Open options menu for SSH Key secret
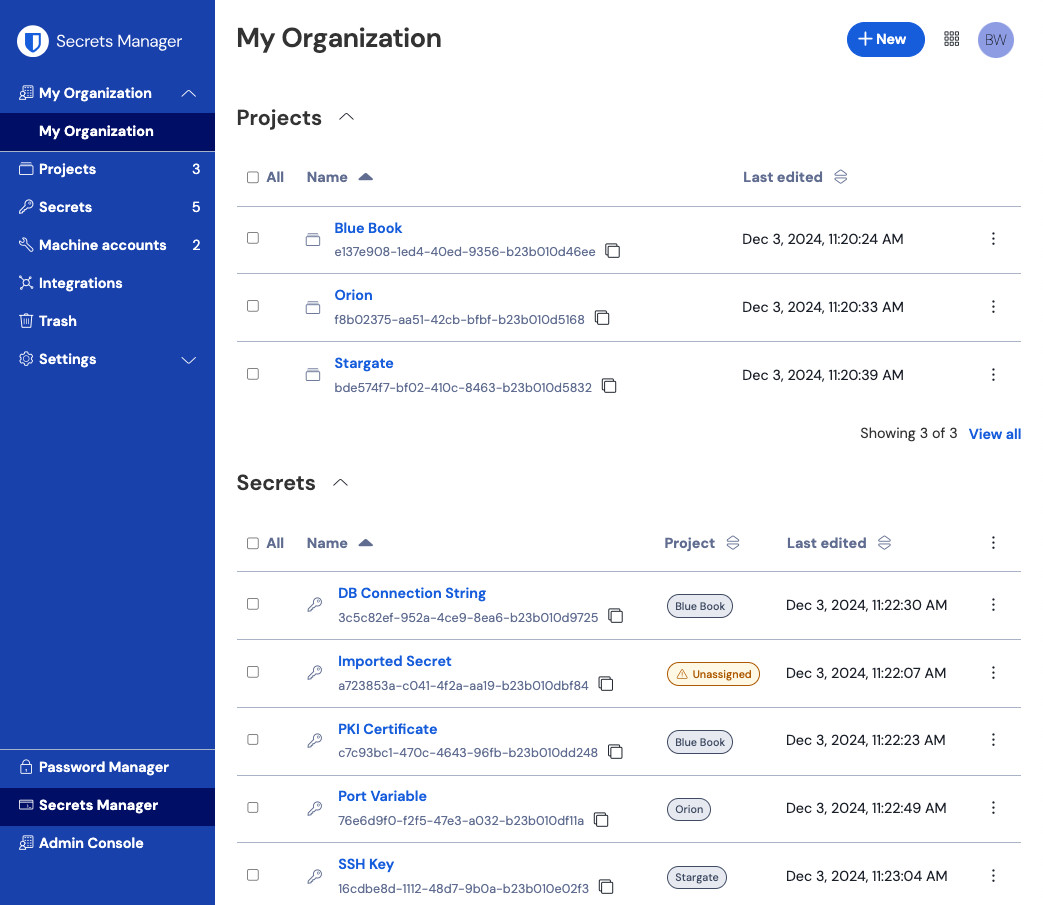 click(x=992, y=876)
